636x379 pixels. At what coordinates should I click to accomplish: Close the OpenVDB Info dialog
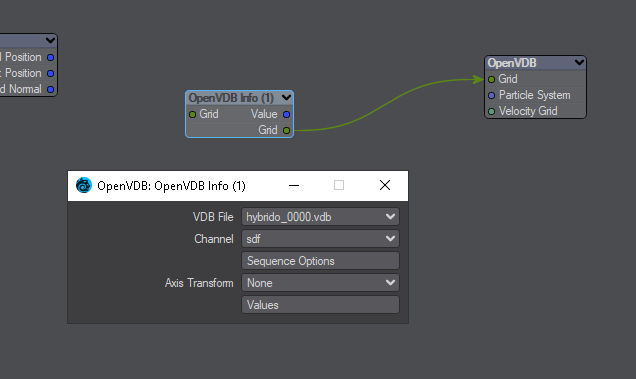pos(385,185)
